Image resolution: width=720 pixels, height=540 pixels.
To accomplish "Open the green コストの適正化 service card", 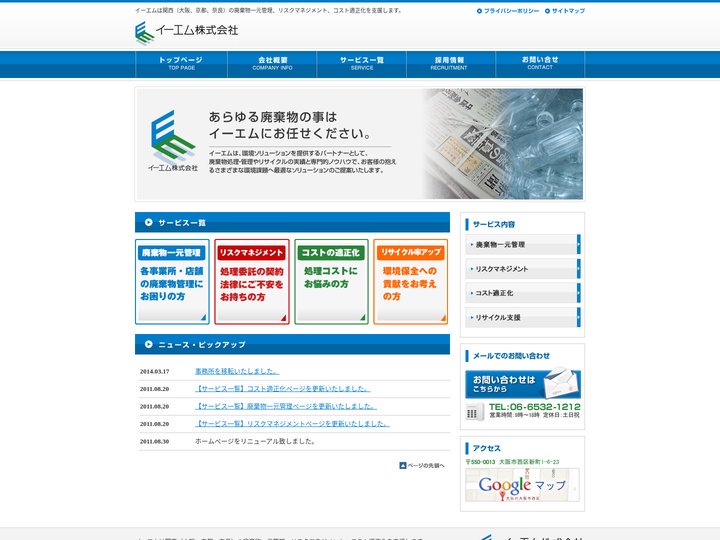I will point(331,281).
